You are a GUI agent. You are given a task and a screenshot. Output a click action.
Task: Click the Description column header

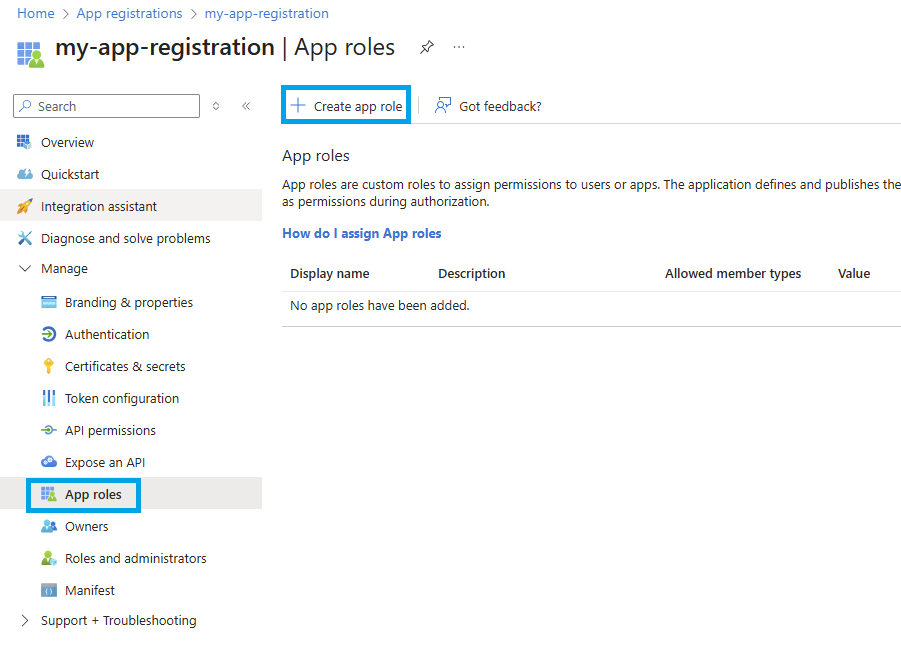pos(472,273)
